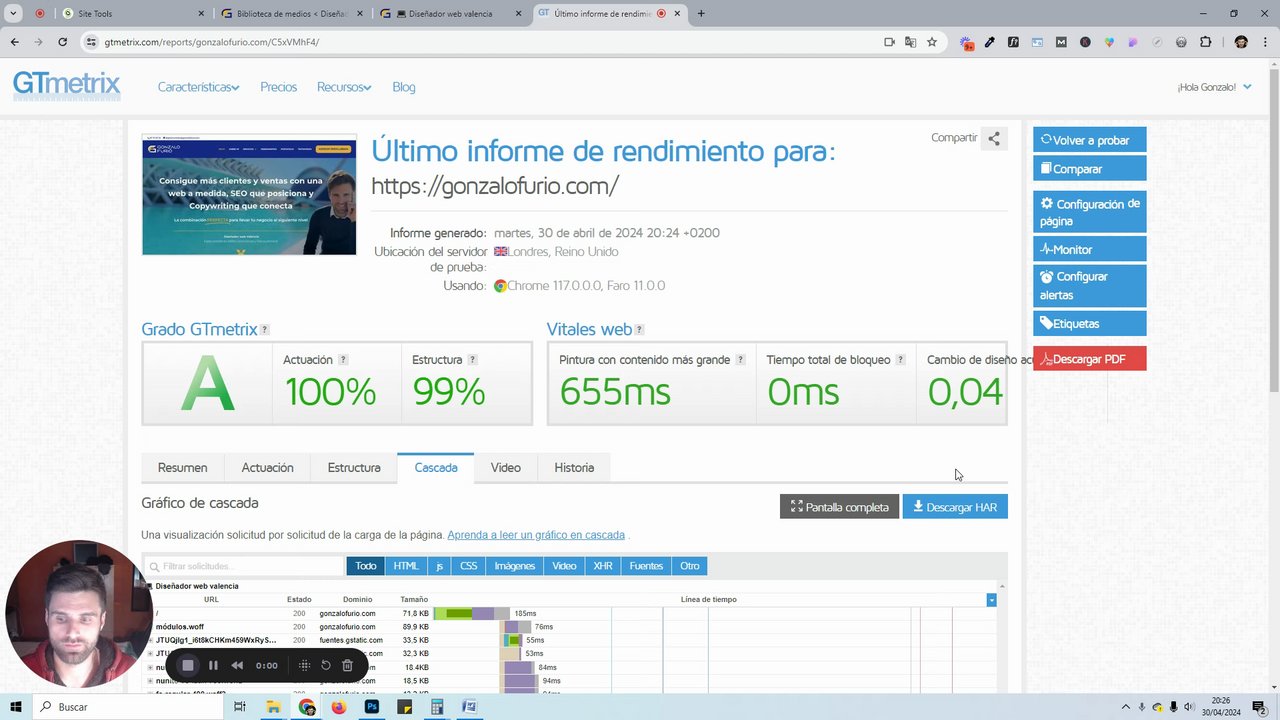Expand the Recursos dropdown menu
This screenshot has width=1280, height=720.
pos(344,87)
